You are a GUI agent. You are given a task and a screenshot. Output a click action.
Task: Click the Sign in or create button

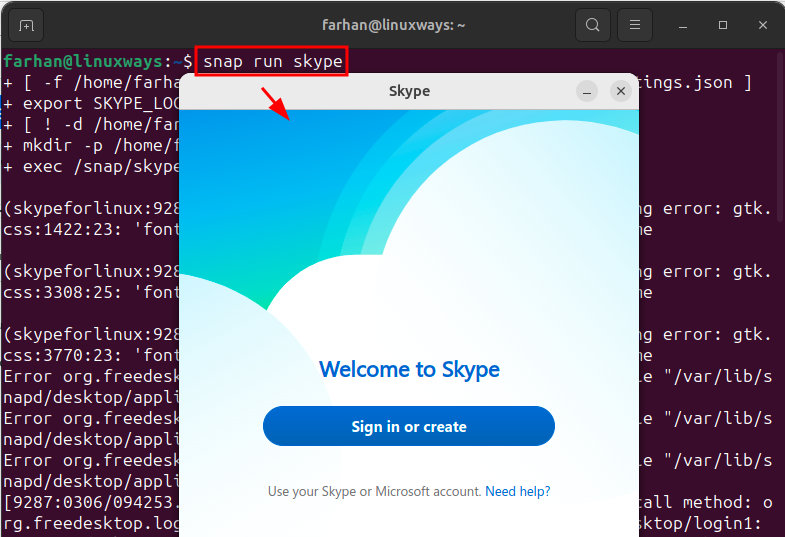coord(409,426)
